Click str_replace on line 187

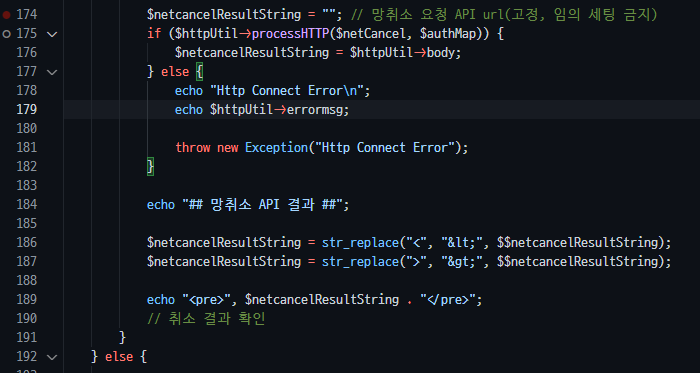360,261
